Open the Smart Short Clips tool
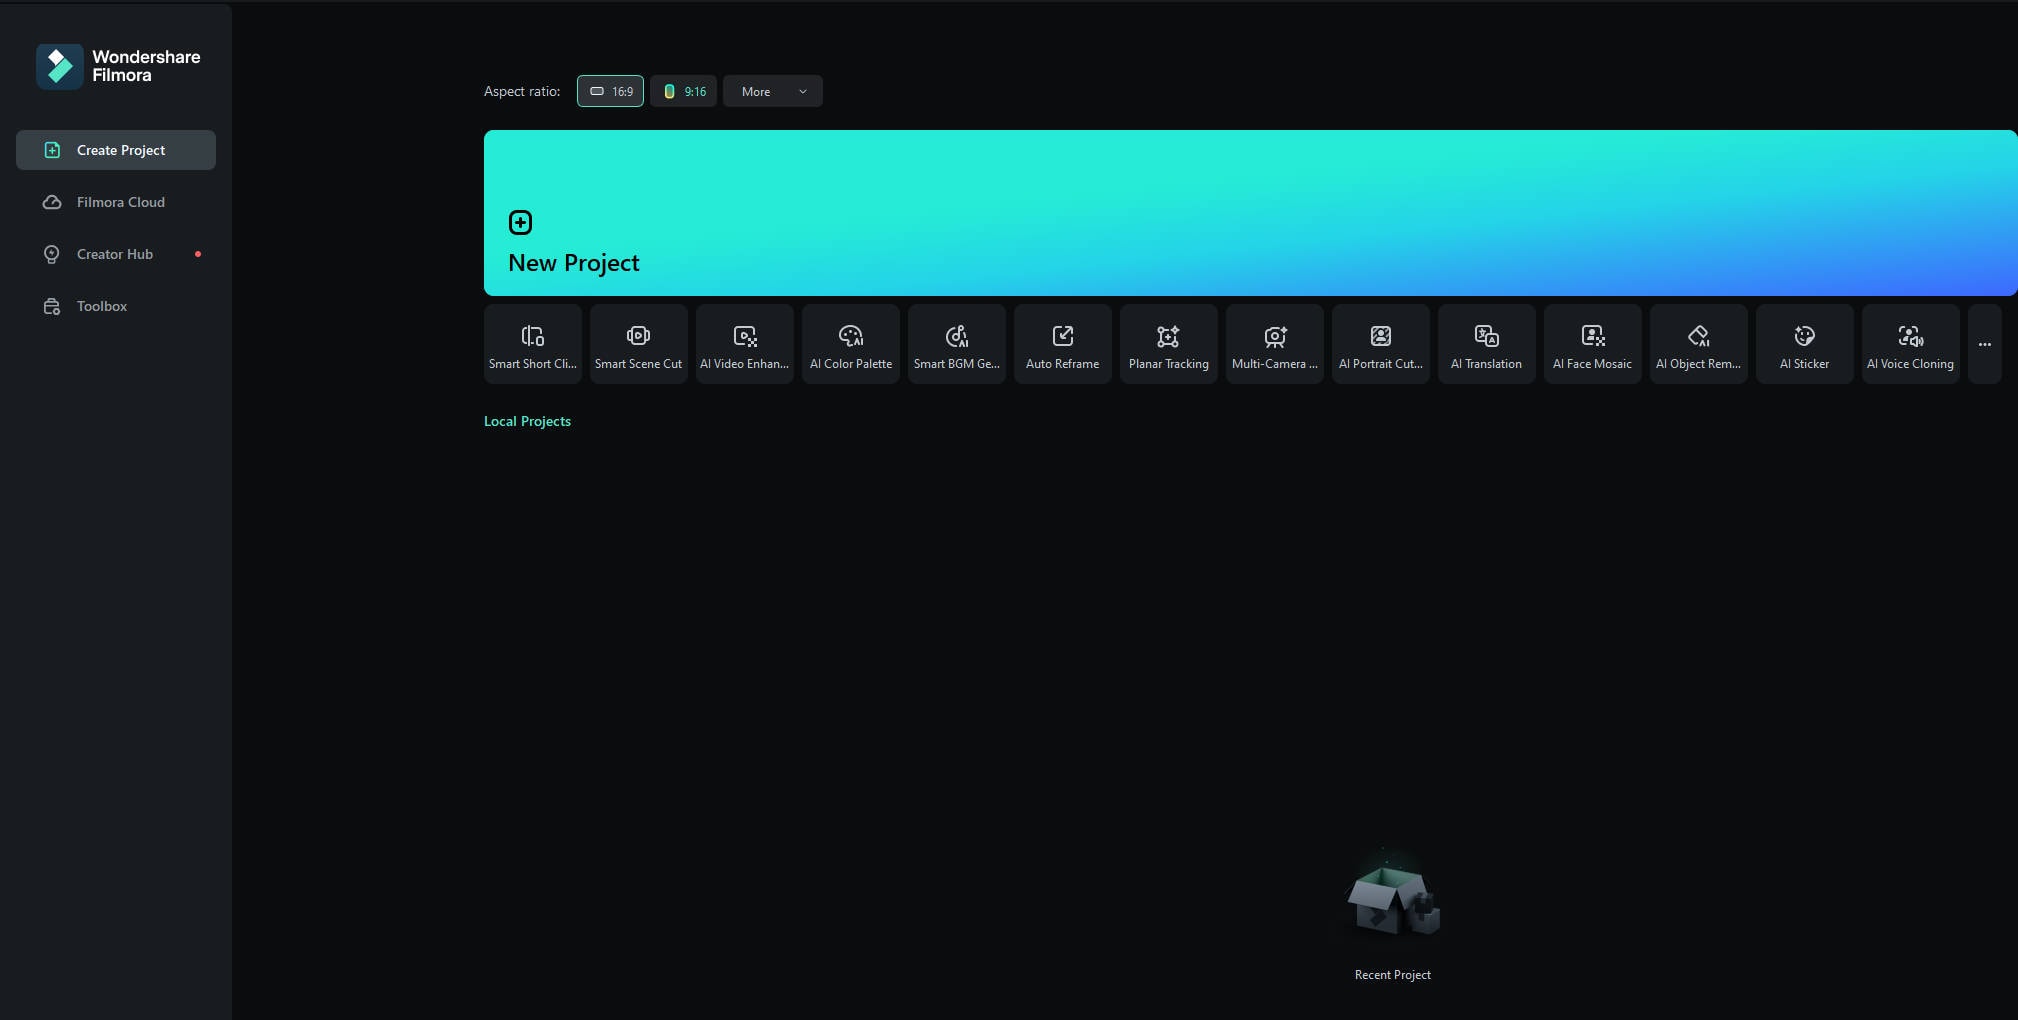2018x1020 pixels. click(533, 344)
